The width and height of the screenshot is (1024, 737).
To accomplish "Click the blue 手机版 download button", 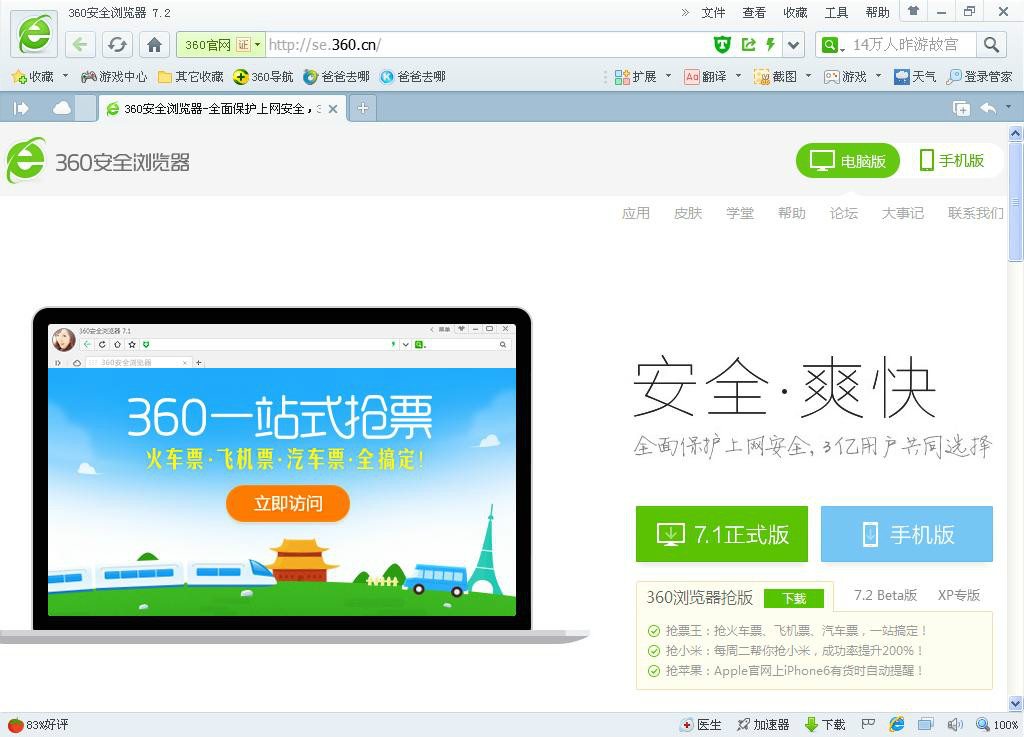I will tap(906, 534).
